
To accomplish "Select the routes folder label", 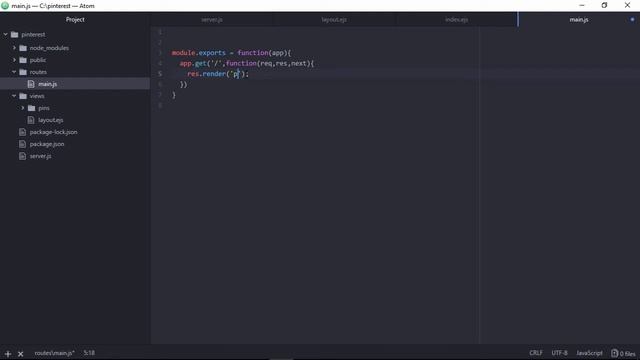I will [38, 72].
